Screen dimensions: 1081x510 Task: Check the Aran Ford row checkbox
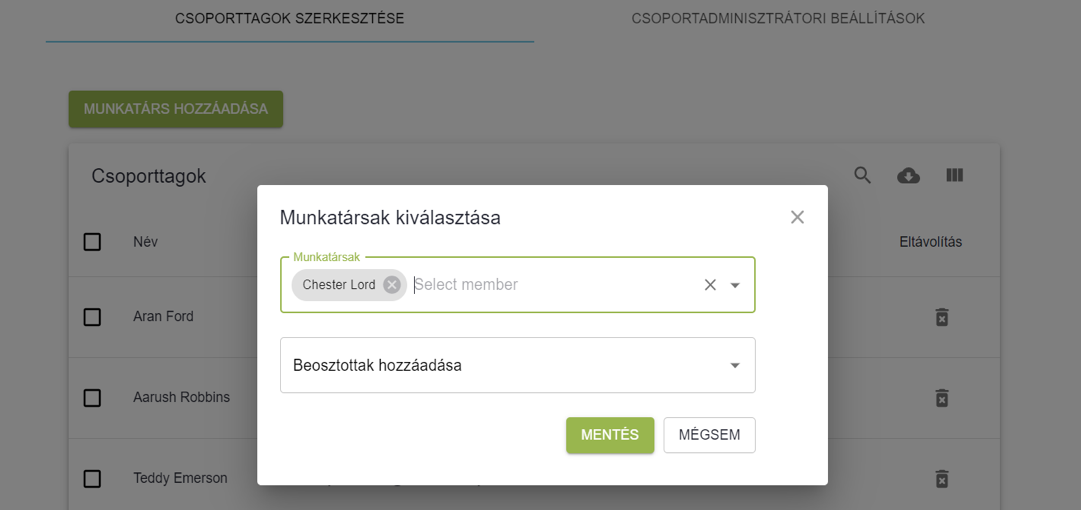tap(92, 317)
